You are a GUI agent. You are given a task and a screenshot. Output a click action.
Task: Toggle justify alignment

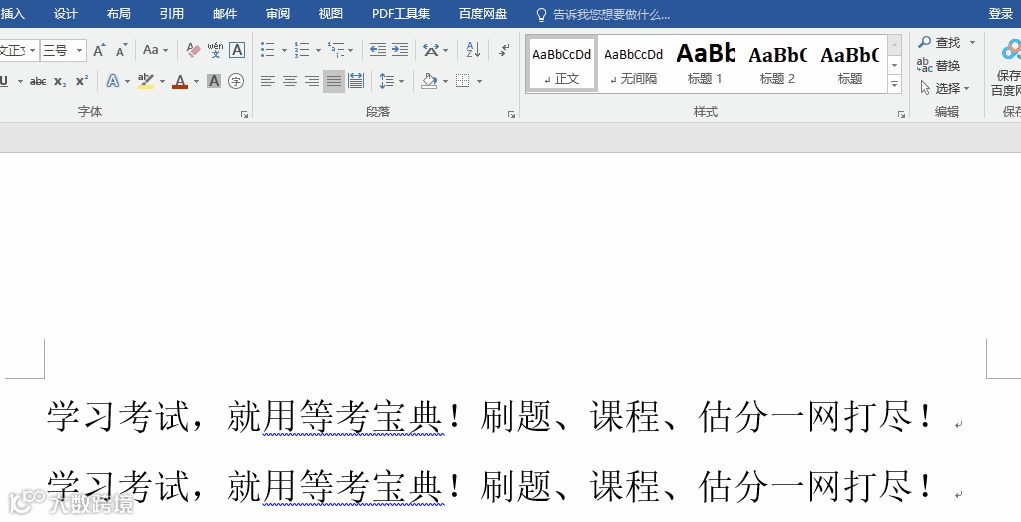coord(334,81)
